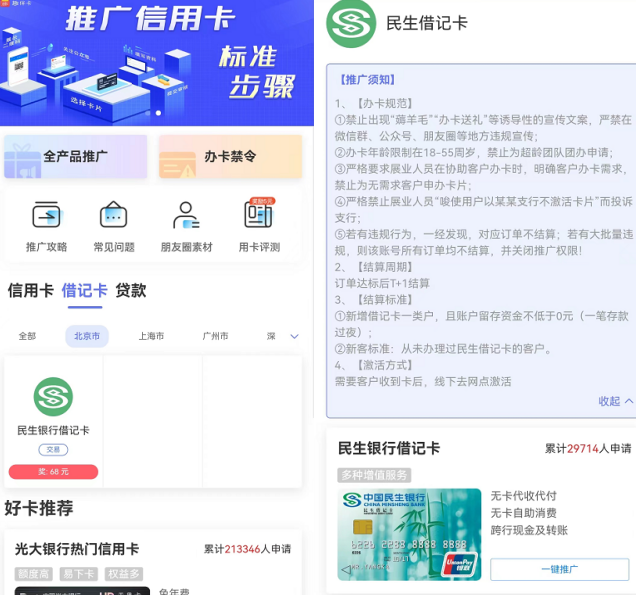Tap the 全产品推广 banner
Viewport: 641px width, 602px height.
tap(76, 157)
